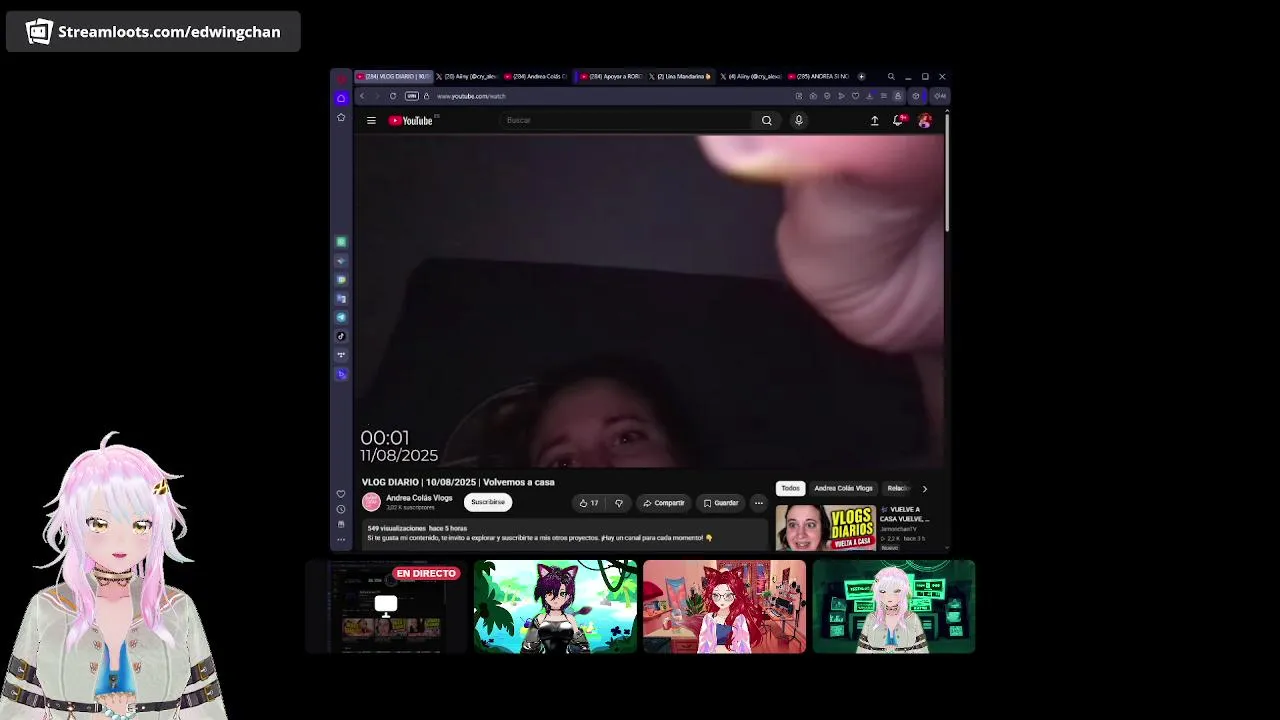Switch to the VLOG DIARIO browser tab
Screen dimensions: 1280x720
[394, 76]
